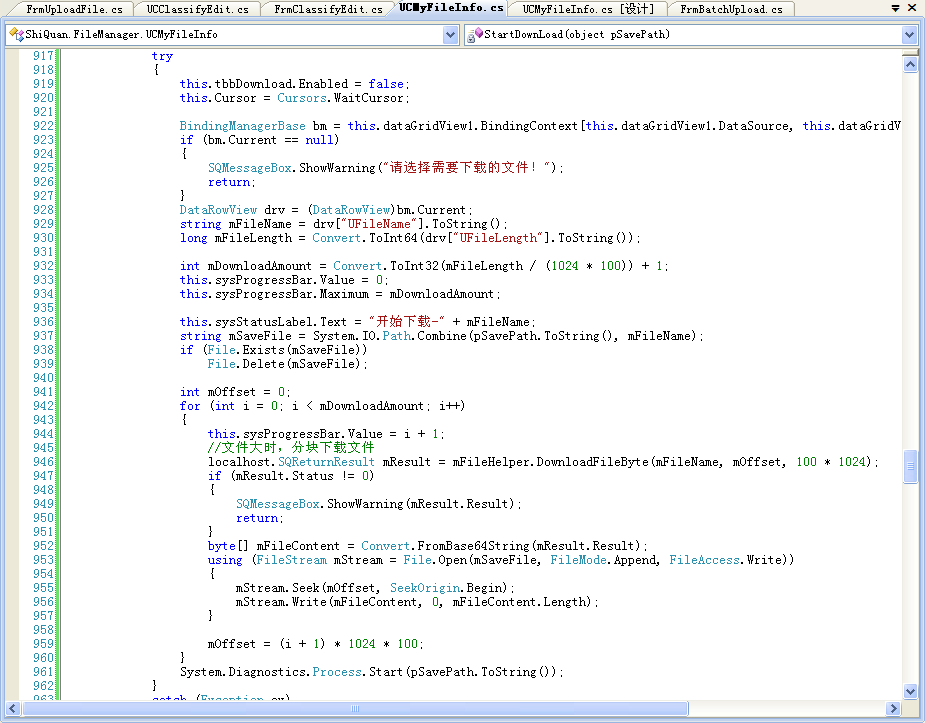Click the "UFileName" string literal
The width and height of the screenshot is (925, 723).
pyautogui.click(x=379, y=224)
